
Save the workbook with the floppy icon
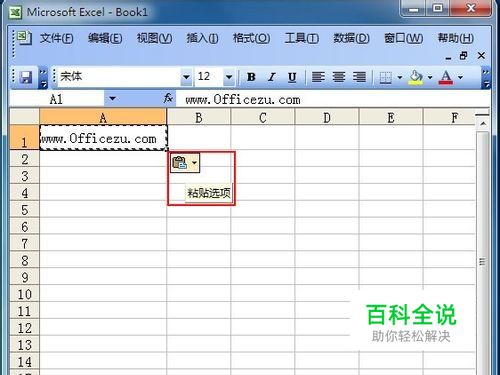26,77
